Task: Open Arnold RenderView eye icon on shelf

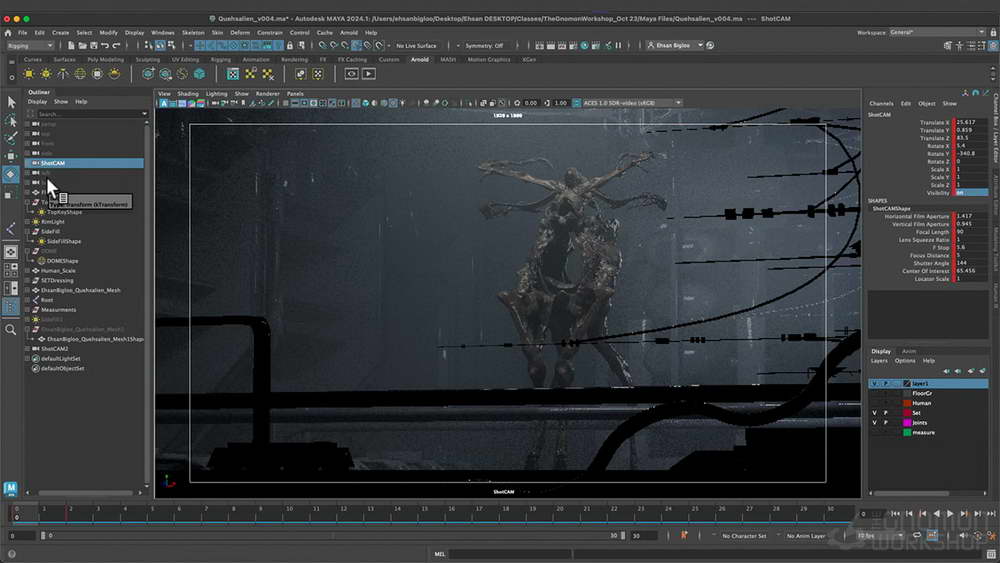Action: point(351,74)
